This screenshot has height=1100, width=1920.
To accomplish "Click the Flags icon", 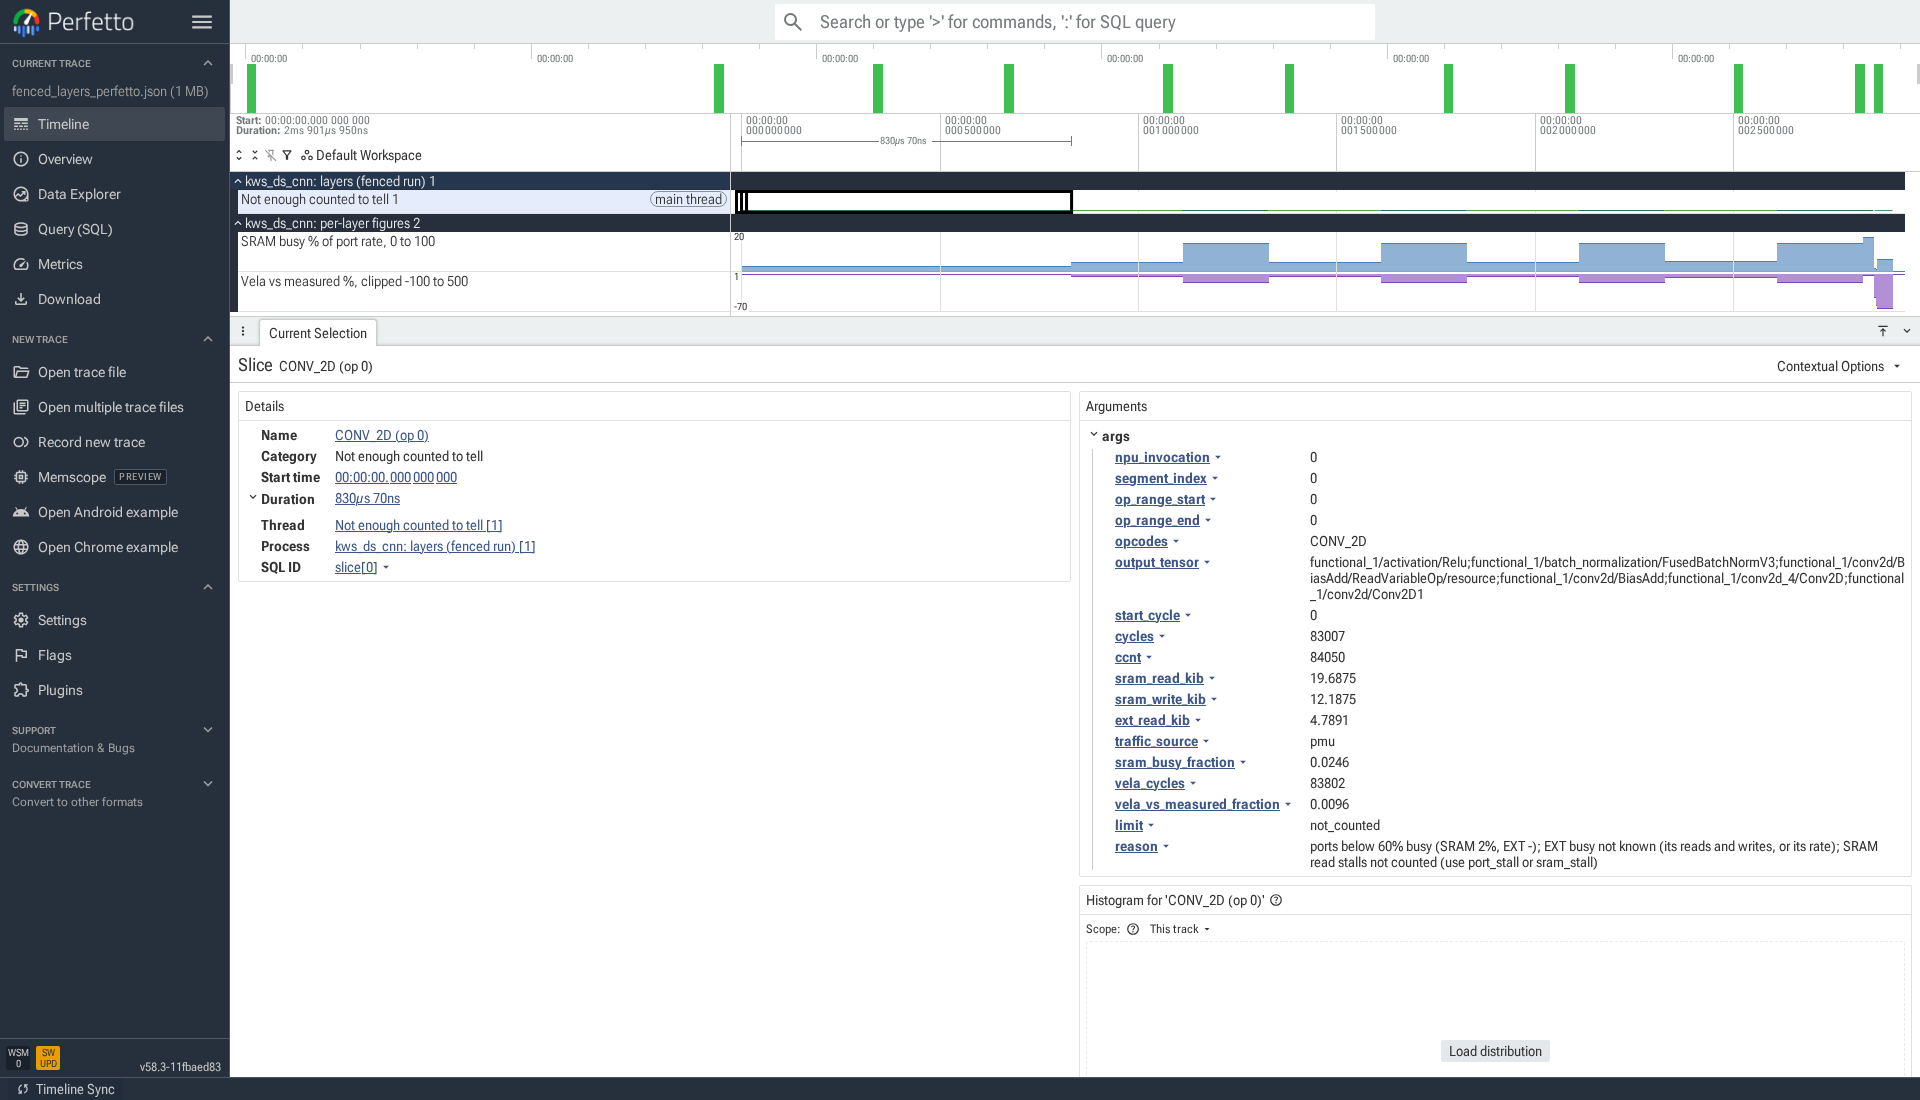I will tap(21, 655).
